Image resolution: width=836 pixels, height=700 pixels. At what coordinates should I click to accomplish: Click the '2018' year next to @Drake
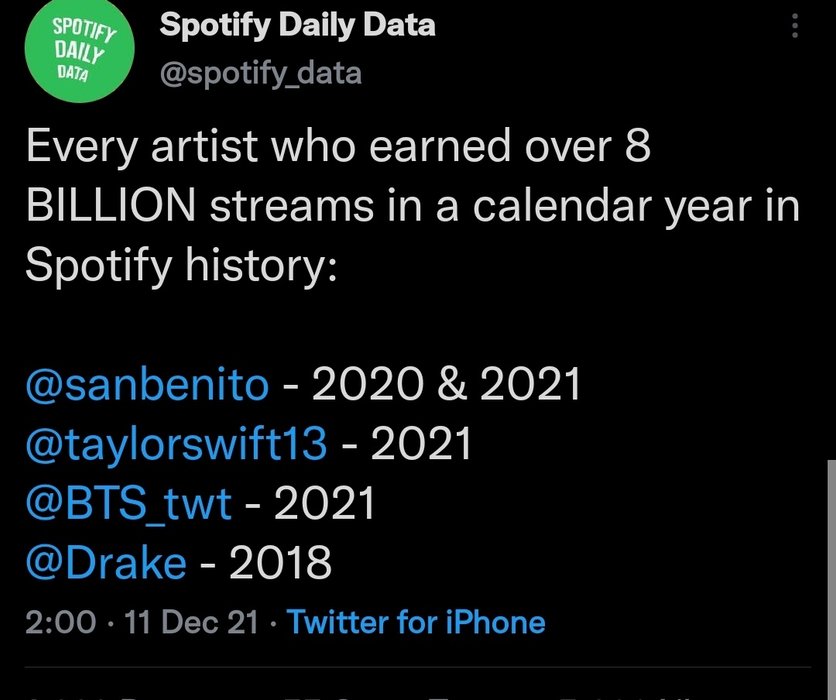click(x=280, y=562)
